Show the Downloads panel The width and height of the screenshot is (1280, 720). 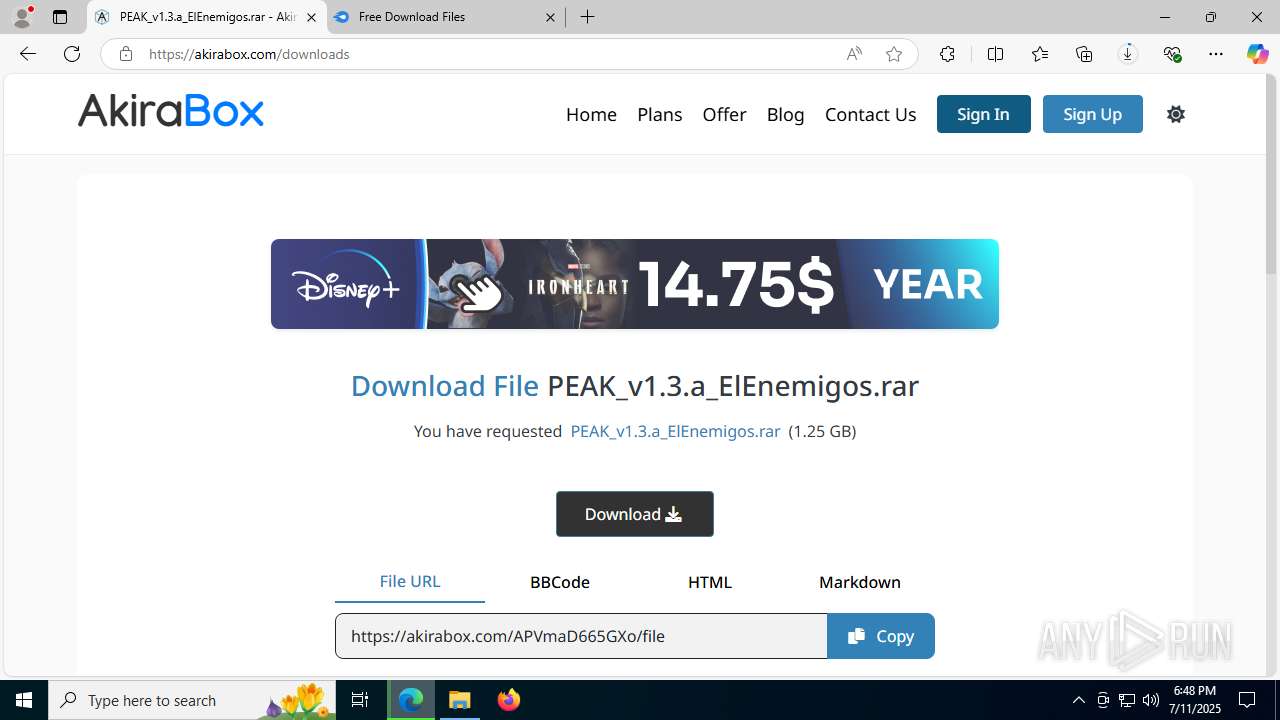[1128, 54]
